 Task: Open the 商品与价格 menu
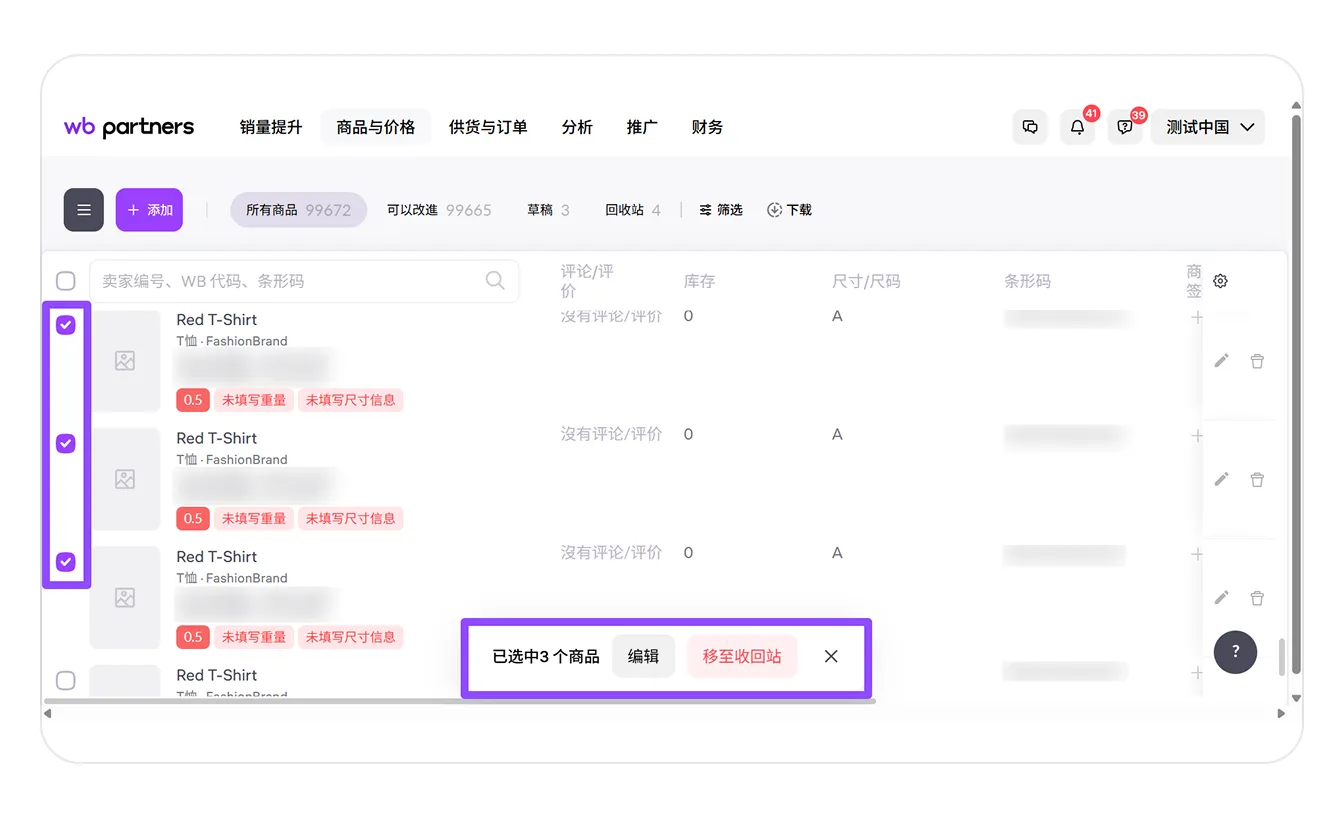coord(376,127)
